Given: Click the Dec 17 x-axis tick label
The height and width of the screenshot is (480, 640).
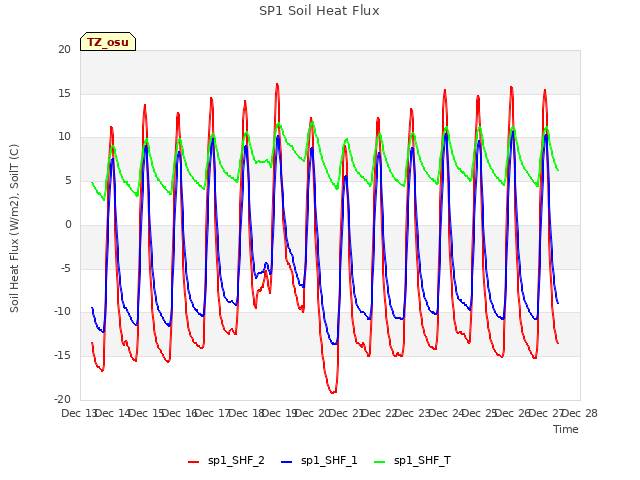Looking at the screenshot, I should coord(215,413).
